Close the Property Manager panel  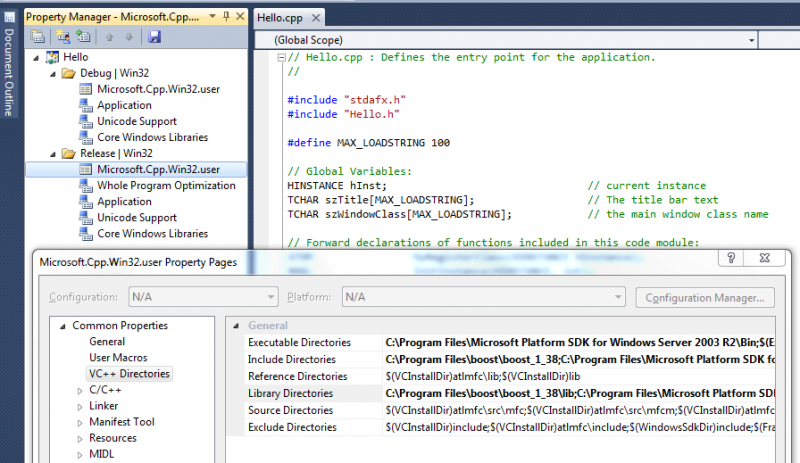click(240, 16)
